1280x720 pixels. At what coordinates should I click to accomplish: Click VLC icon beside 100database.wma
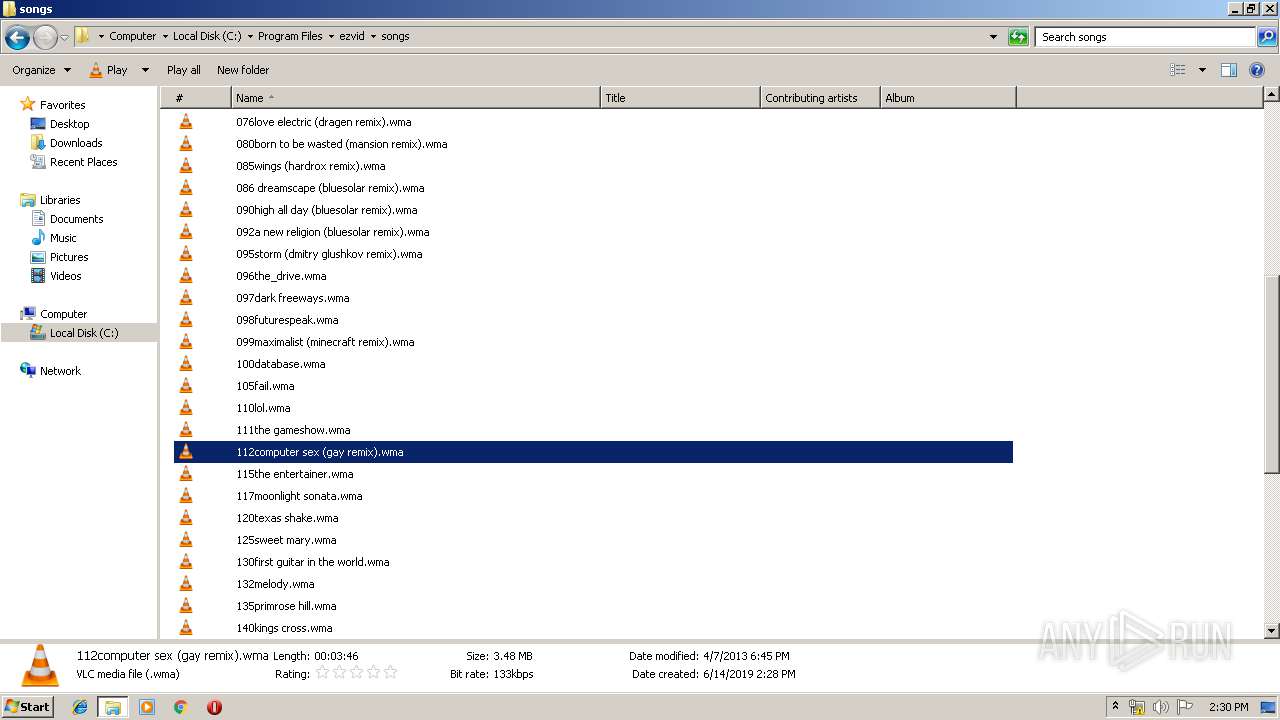185,364
